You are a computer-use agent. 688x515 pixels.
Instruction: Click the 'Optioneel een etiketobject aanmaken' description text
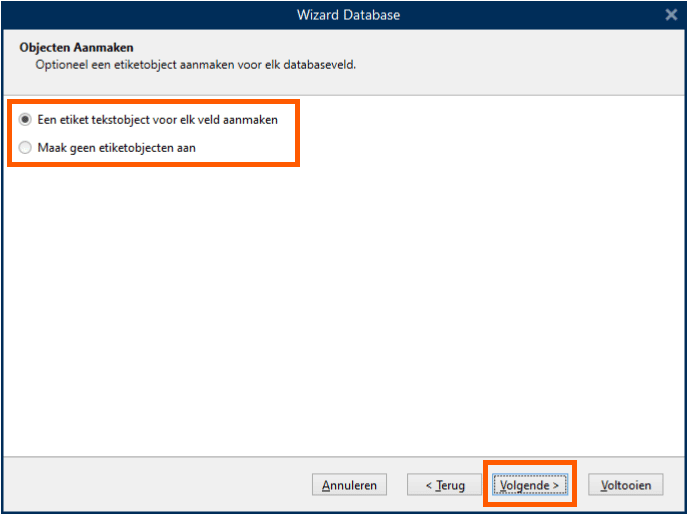196,65
